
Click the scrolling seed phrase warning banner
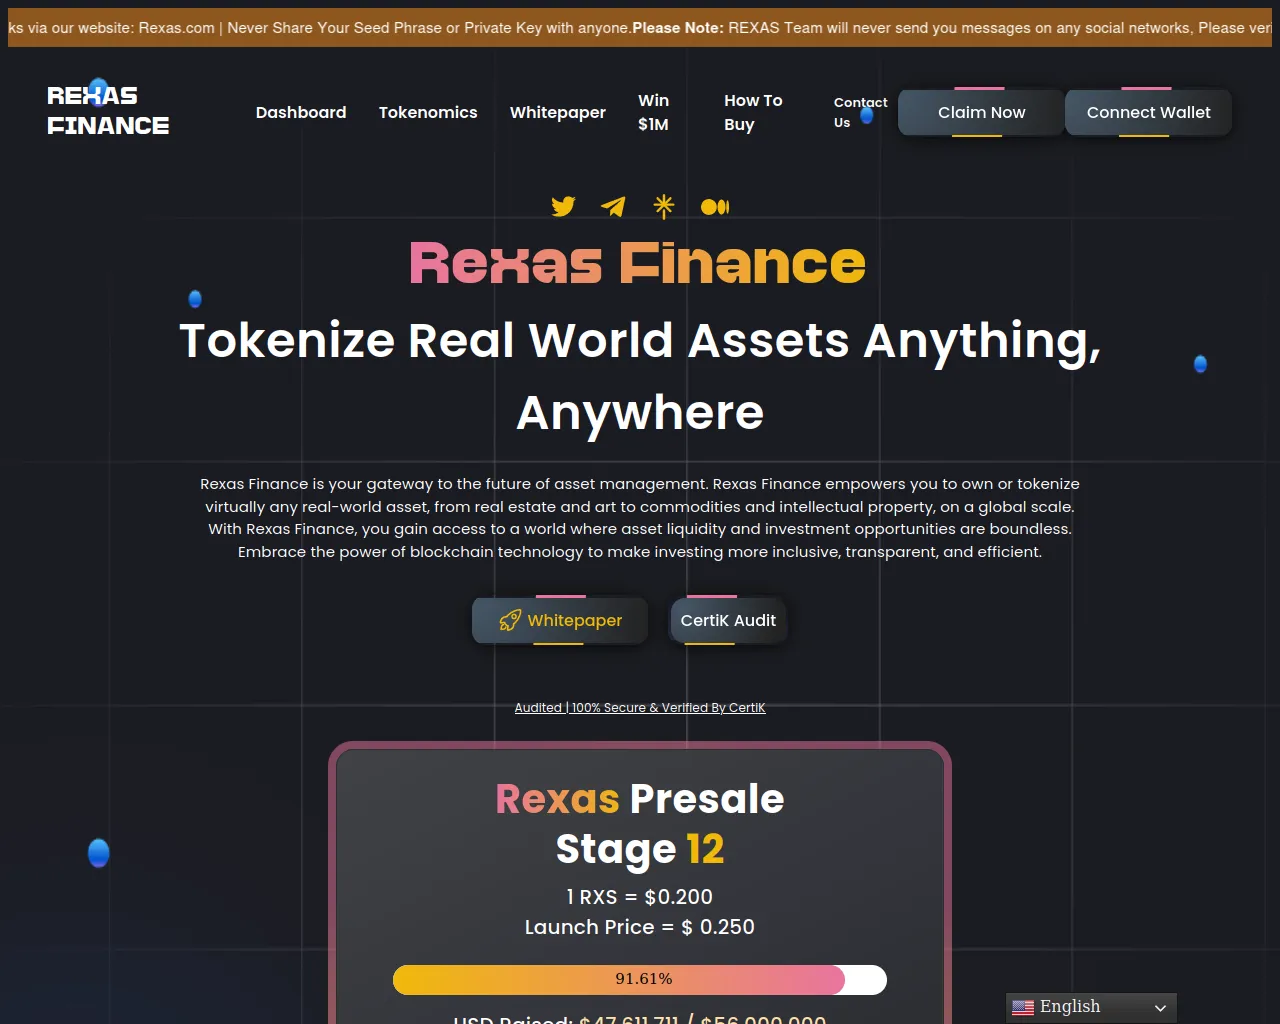click(640, 28)
